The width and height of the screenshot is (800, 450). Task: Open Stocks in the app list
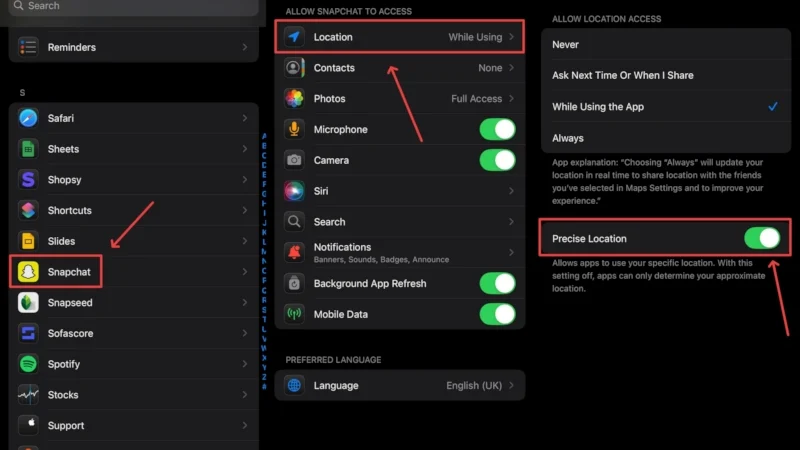coord(134,394)
